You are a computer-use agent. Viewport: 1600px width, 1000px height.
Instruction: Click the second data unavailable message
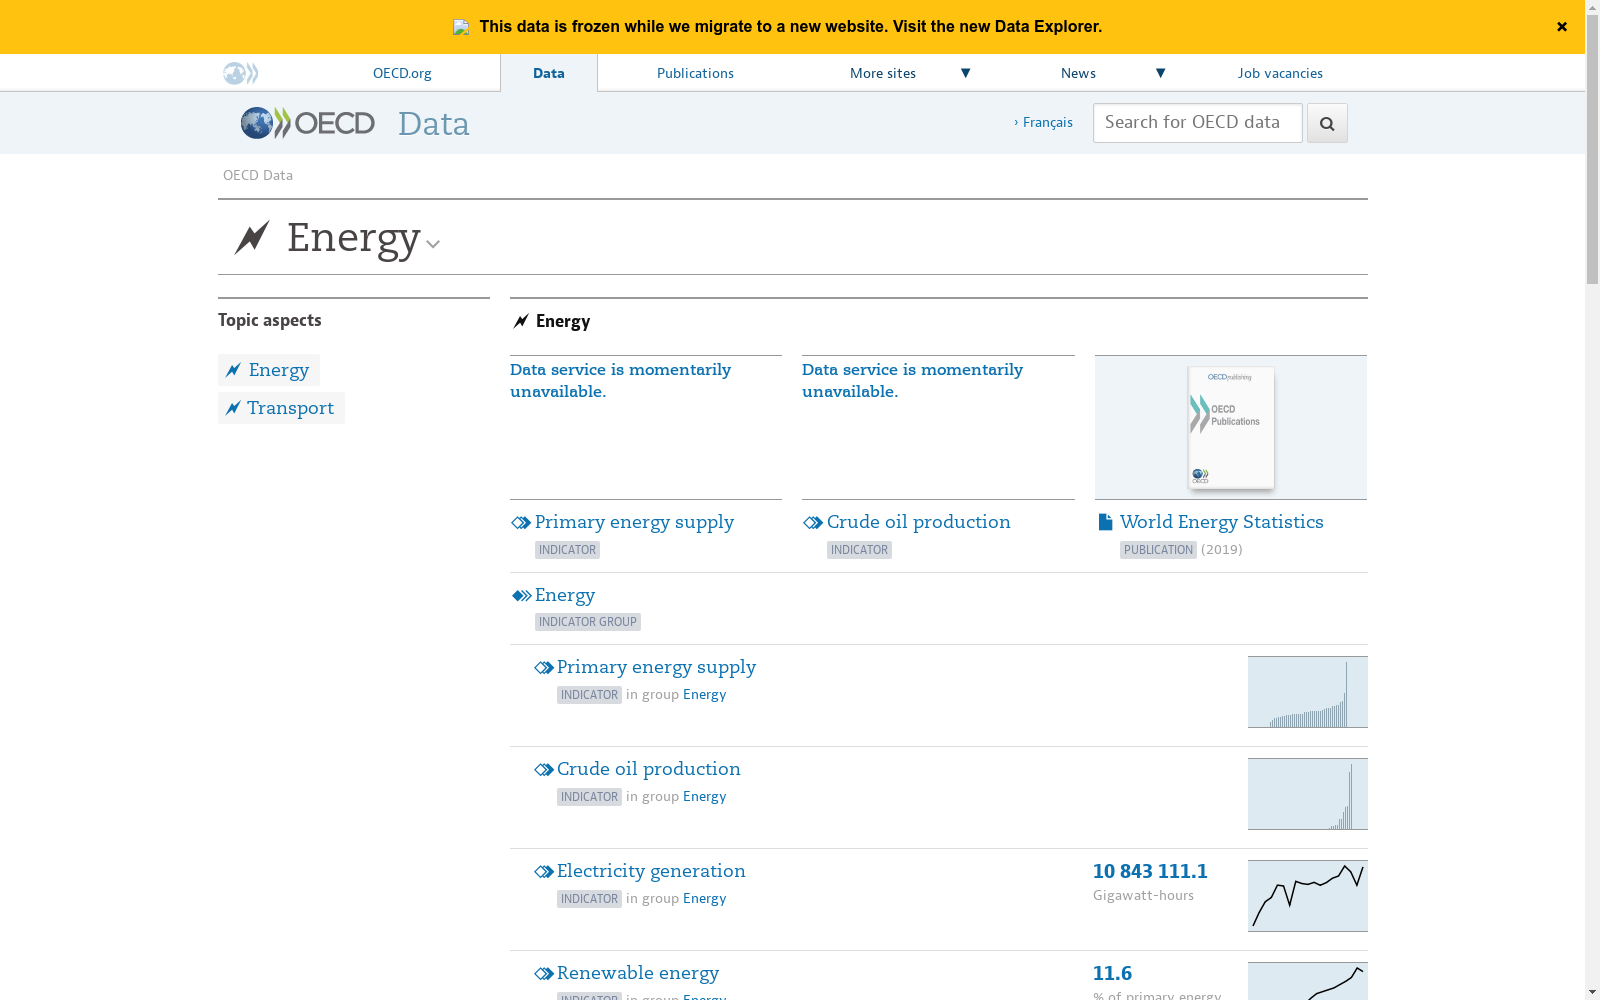pos(912,380)
